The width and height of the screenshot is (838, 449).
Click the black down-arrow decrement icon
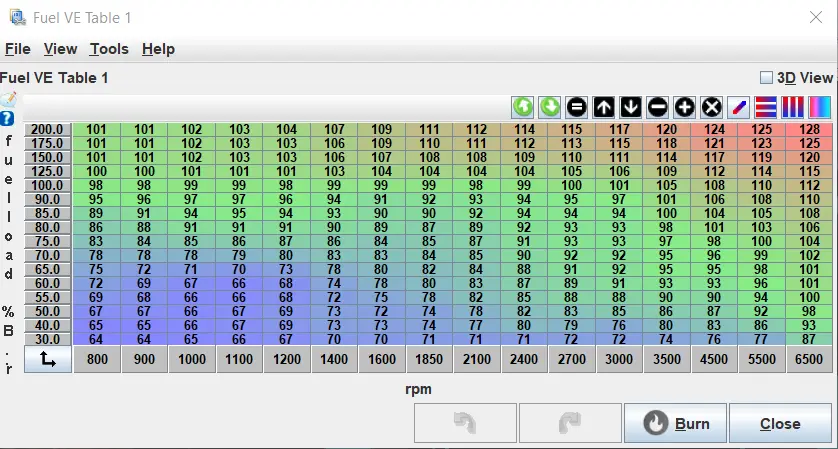coord(631,107)
